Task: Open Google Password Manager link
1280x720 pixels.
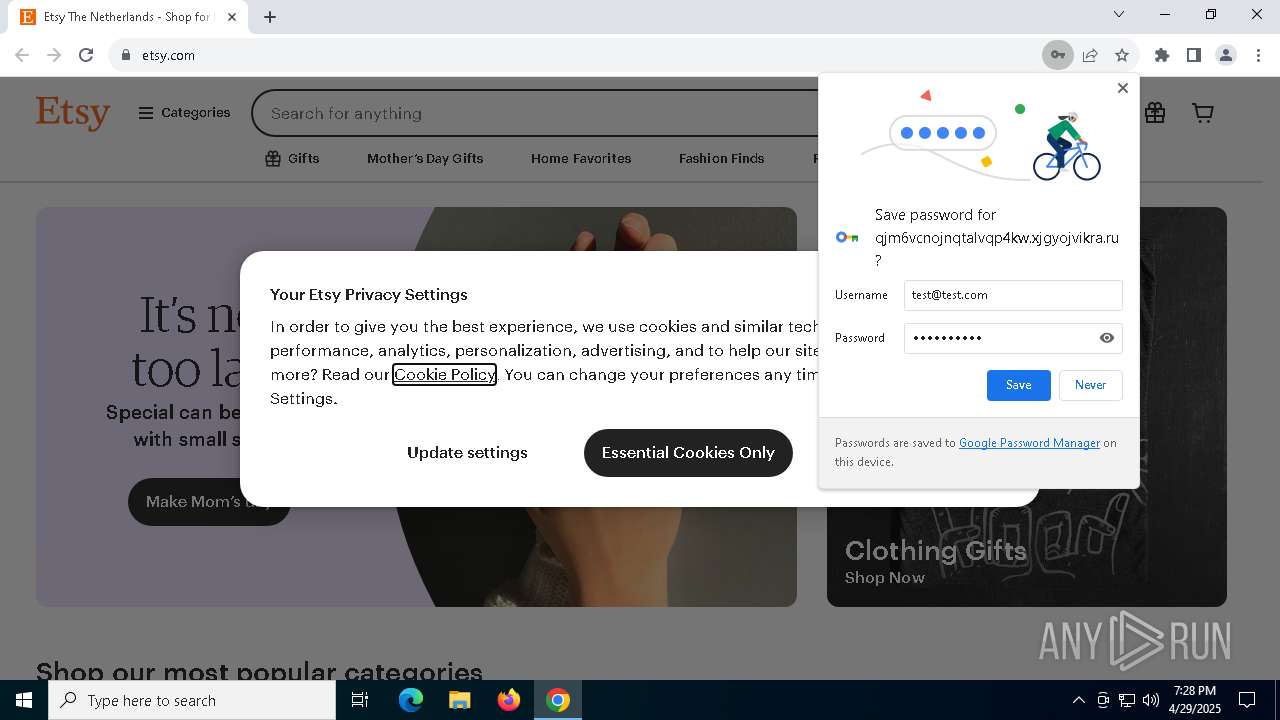Action: click(x=1029, y=443)
